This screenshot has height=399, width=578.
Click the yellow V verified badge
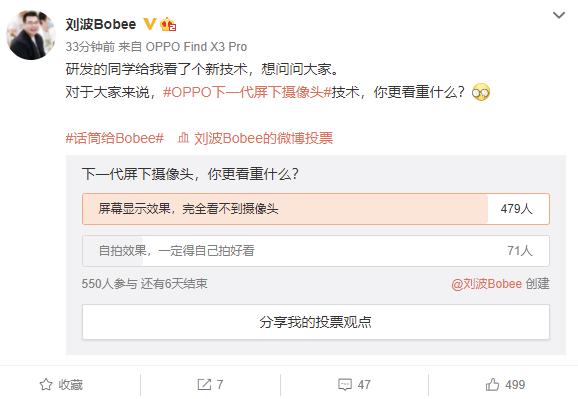coord(149,24)
